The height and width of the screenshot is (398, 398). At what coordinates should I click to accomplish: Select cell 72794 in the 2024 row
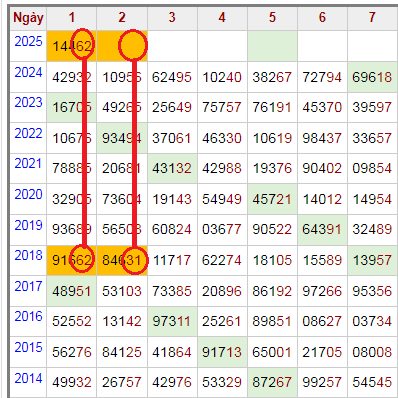coord(322,77)
